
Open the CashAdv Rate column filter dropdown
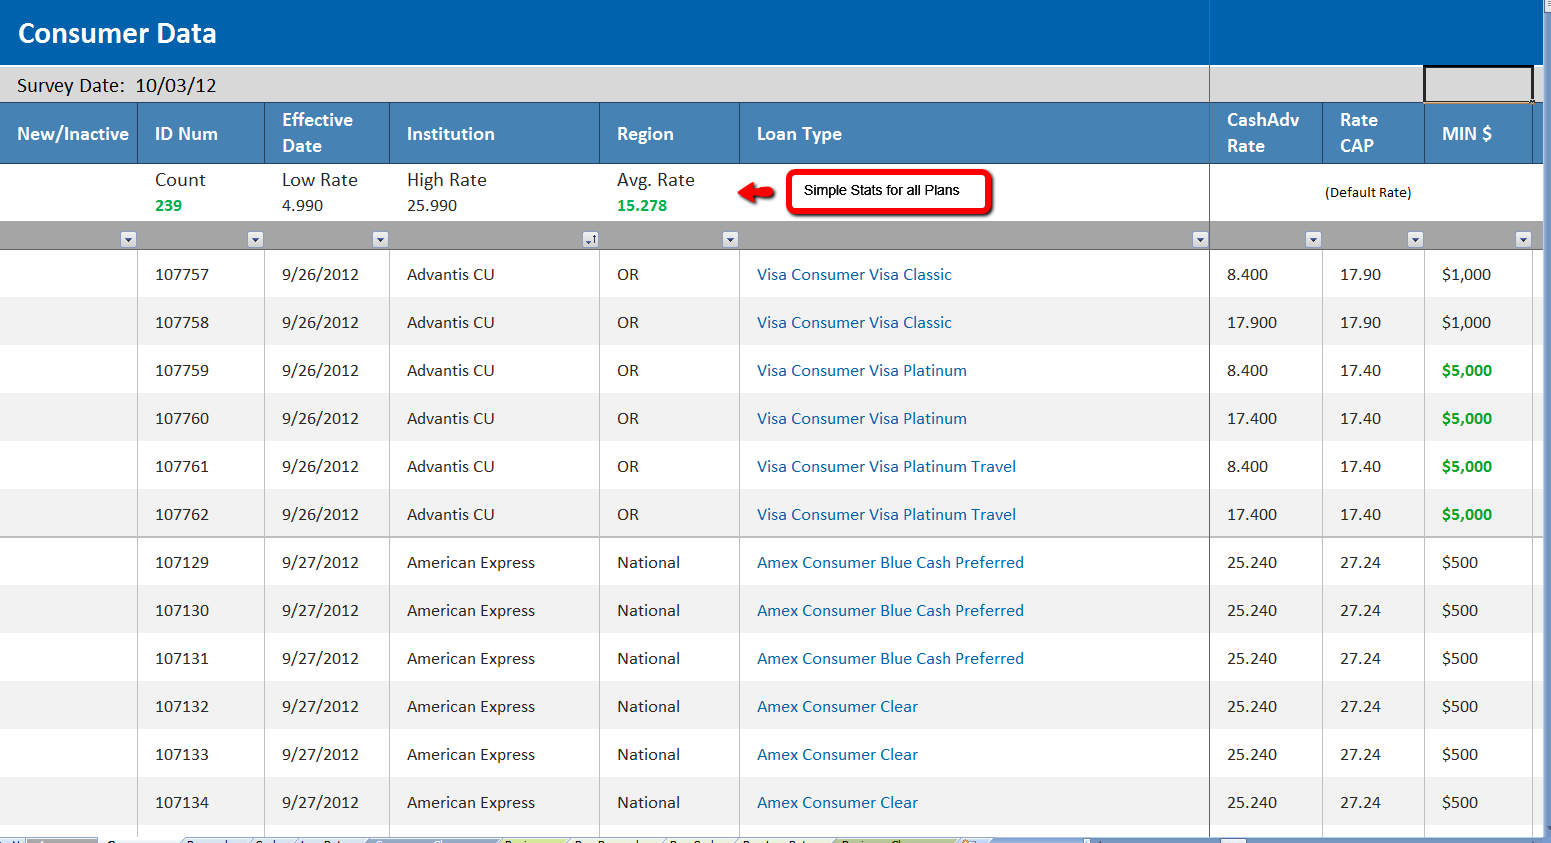(x=1313, y=239)
